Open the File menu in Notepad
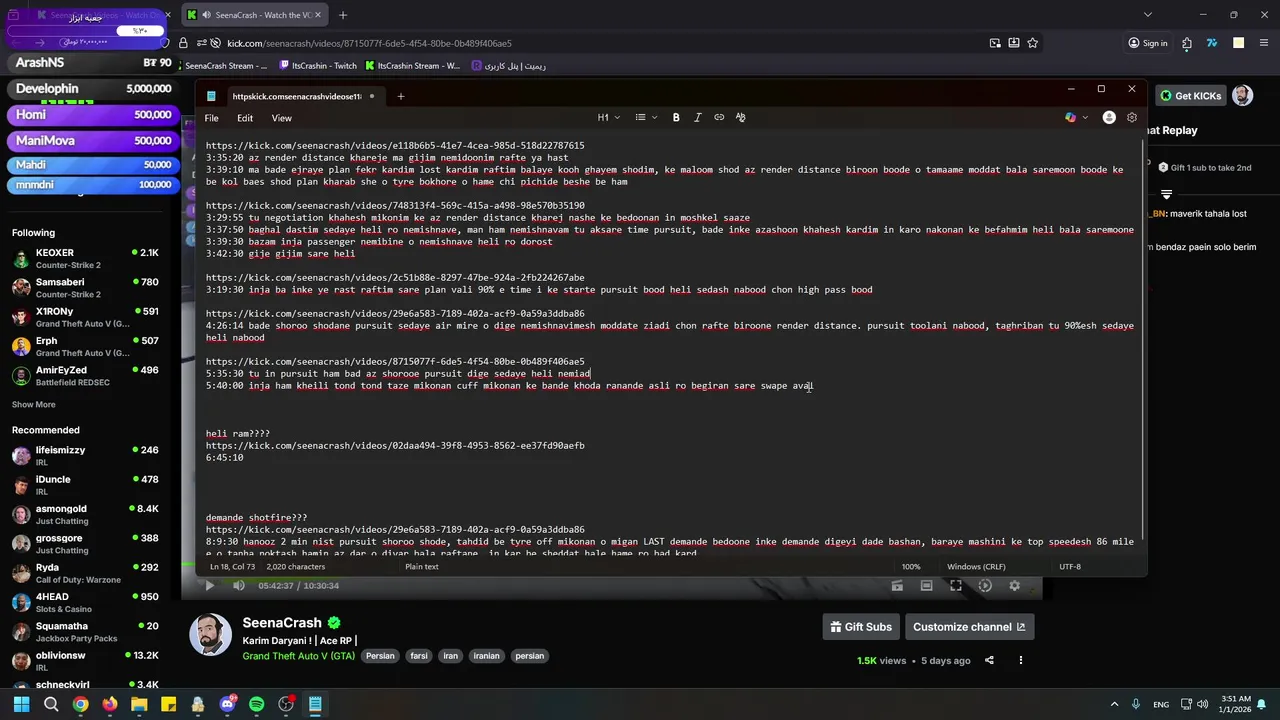The image size is (1280, 720). pyautogui.click(x=212, y=118)
